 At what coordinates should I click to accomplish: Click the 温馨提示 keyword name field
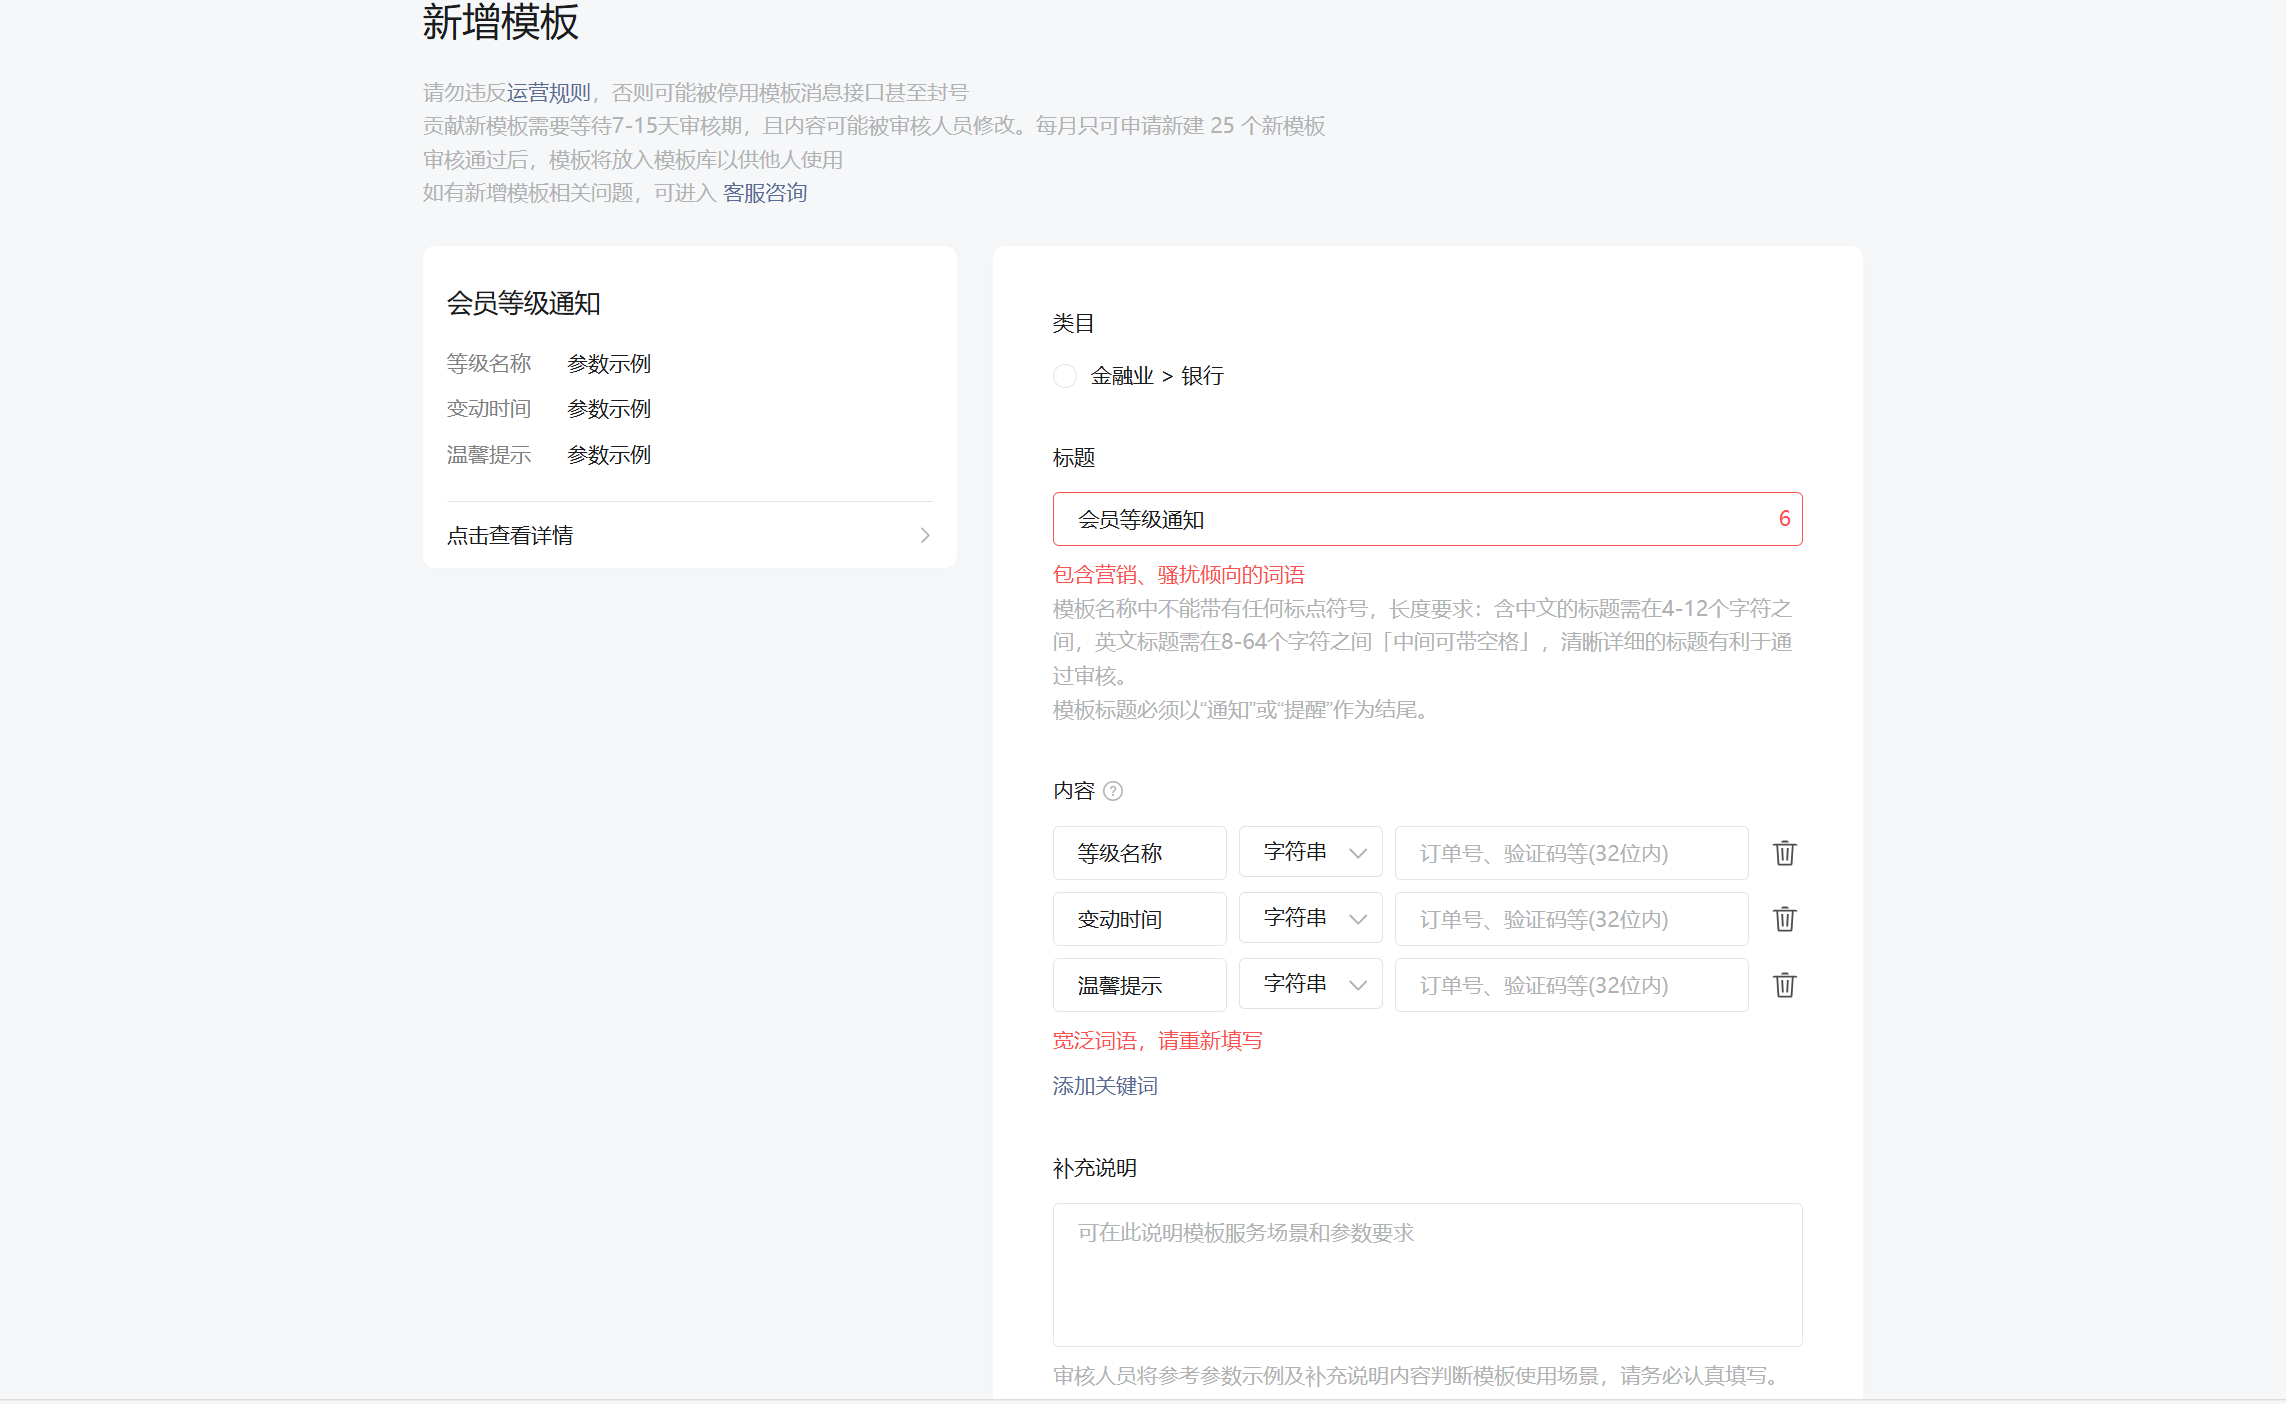1139,985
